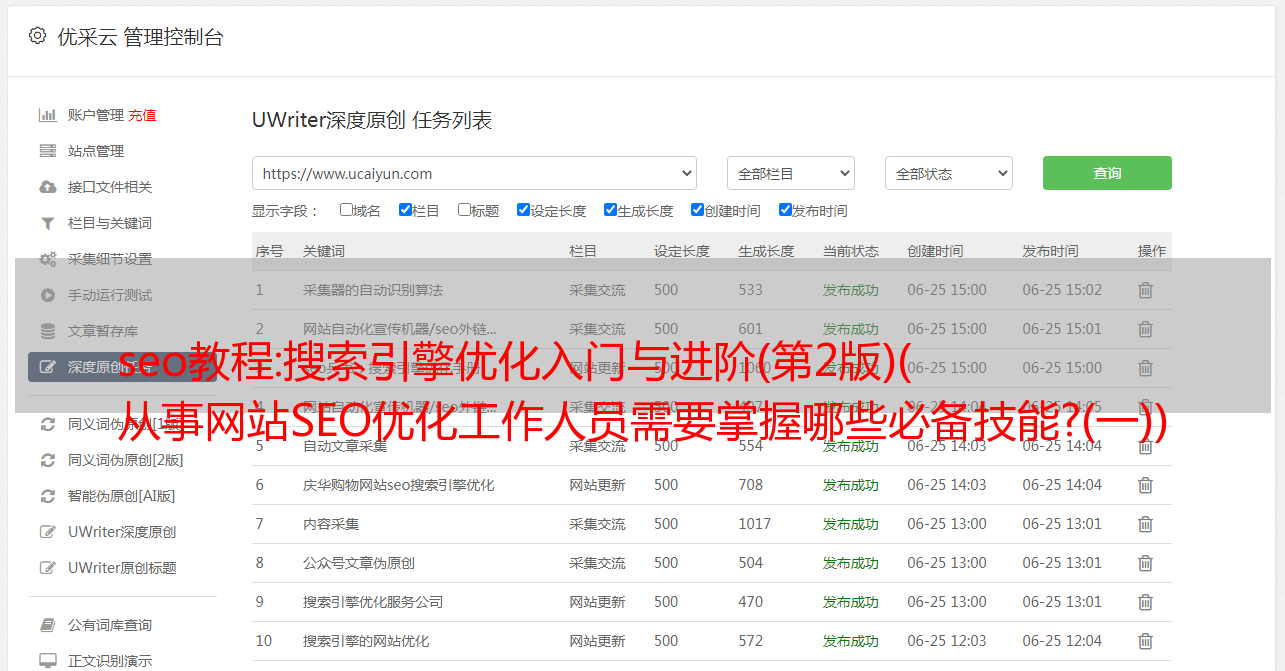Click the server icon for 站点管理
Screen dimensions: 1285x671
[x=47, y=151]
